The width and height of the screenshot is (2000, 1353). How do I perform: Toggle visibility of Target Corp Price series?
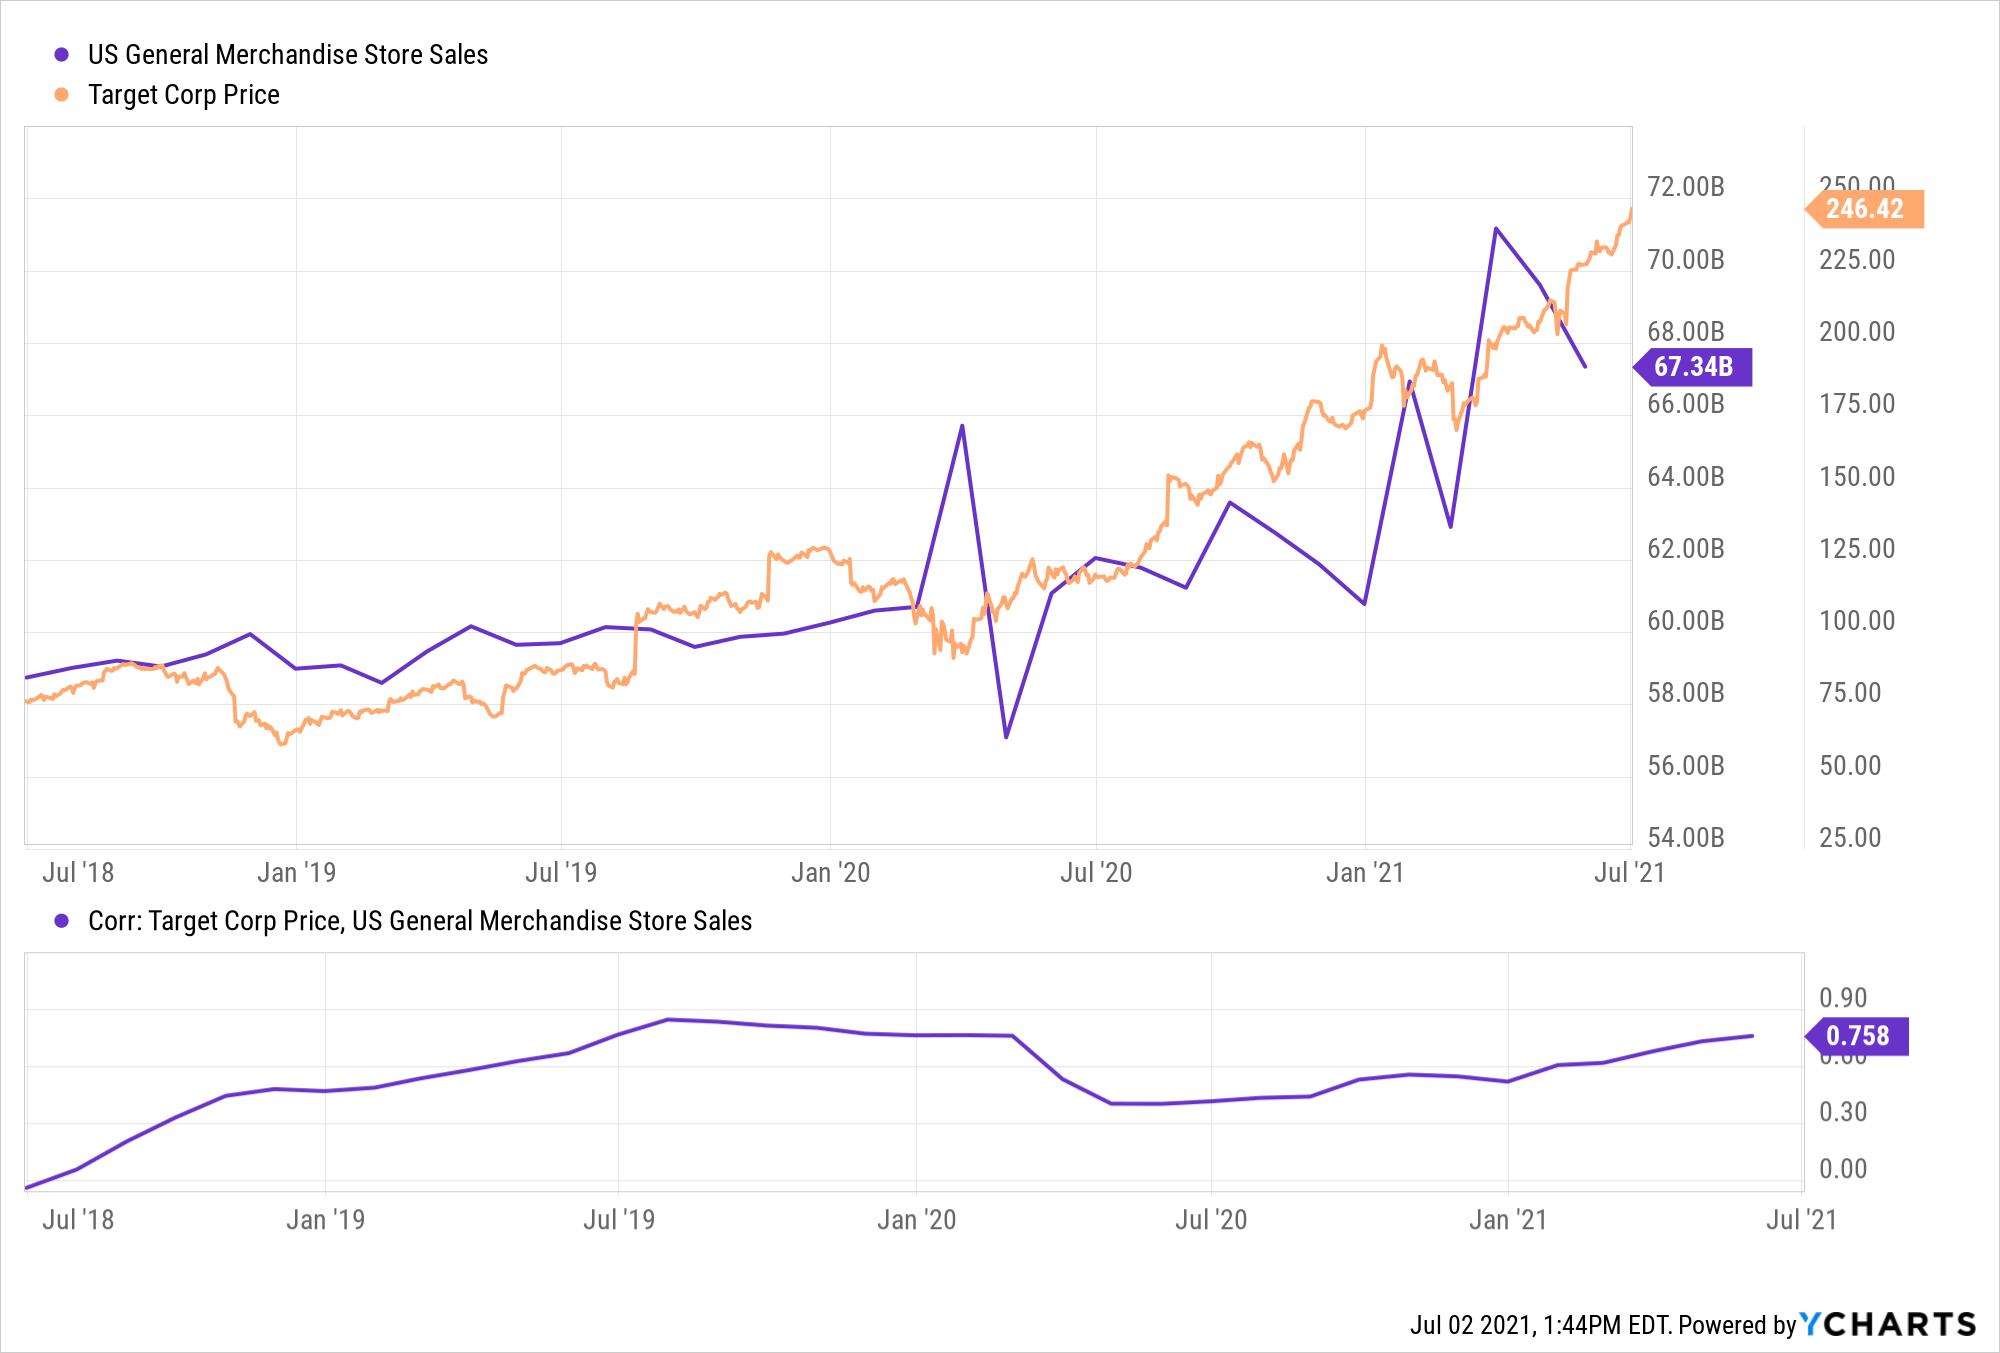pyautogui.click(x=183, y=95)
